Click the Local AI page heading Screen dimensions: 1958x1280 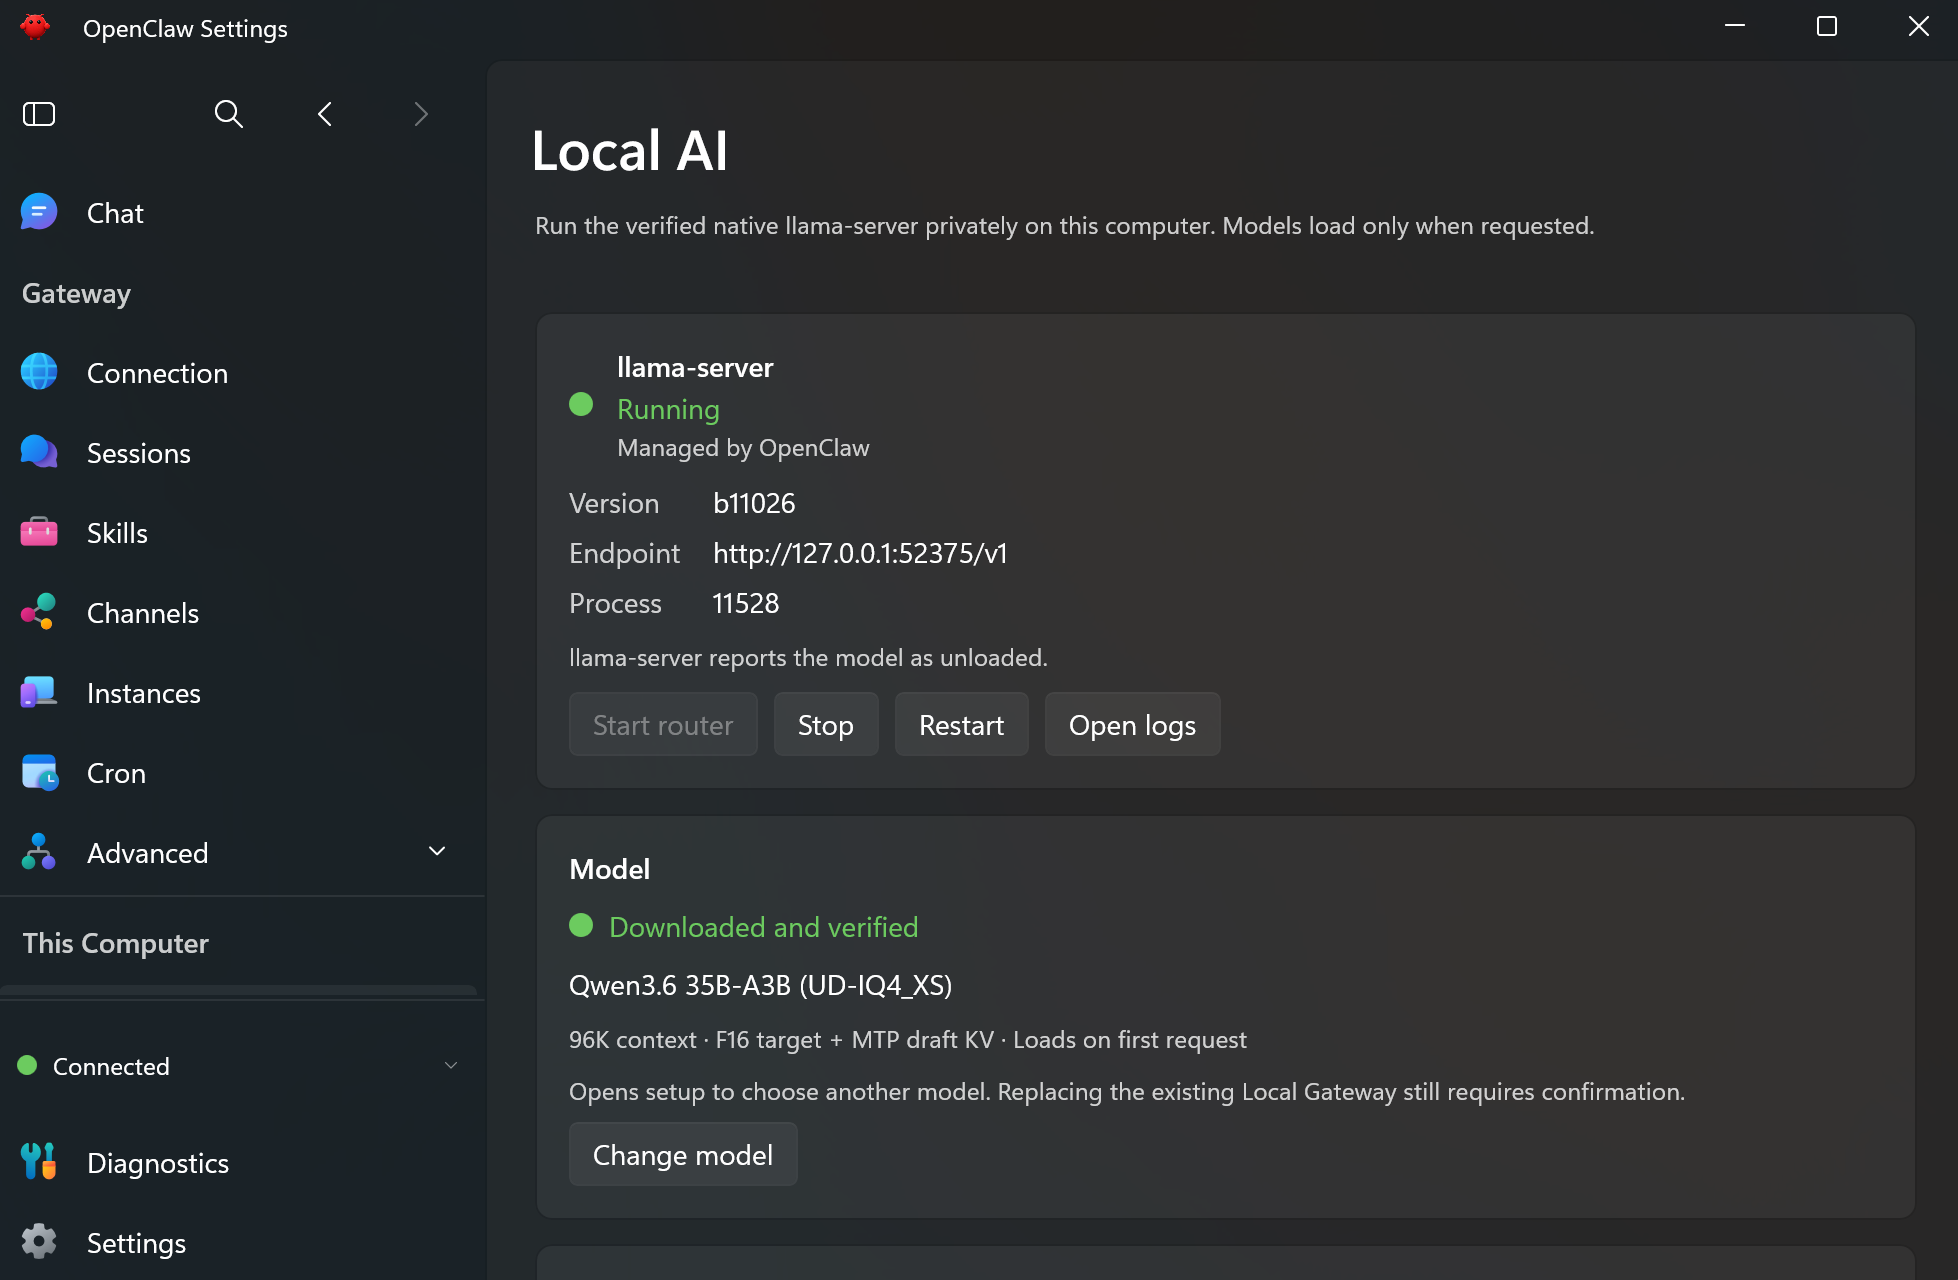tap(630, 151)
